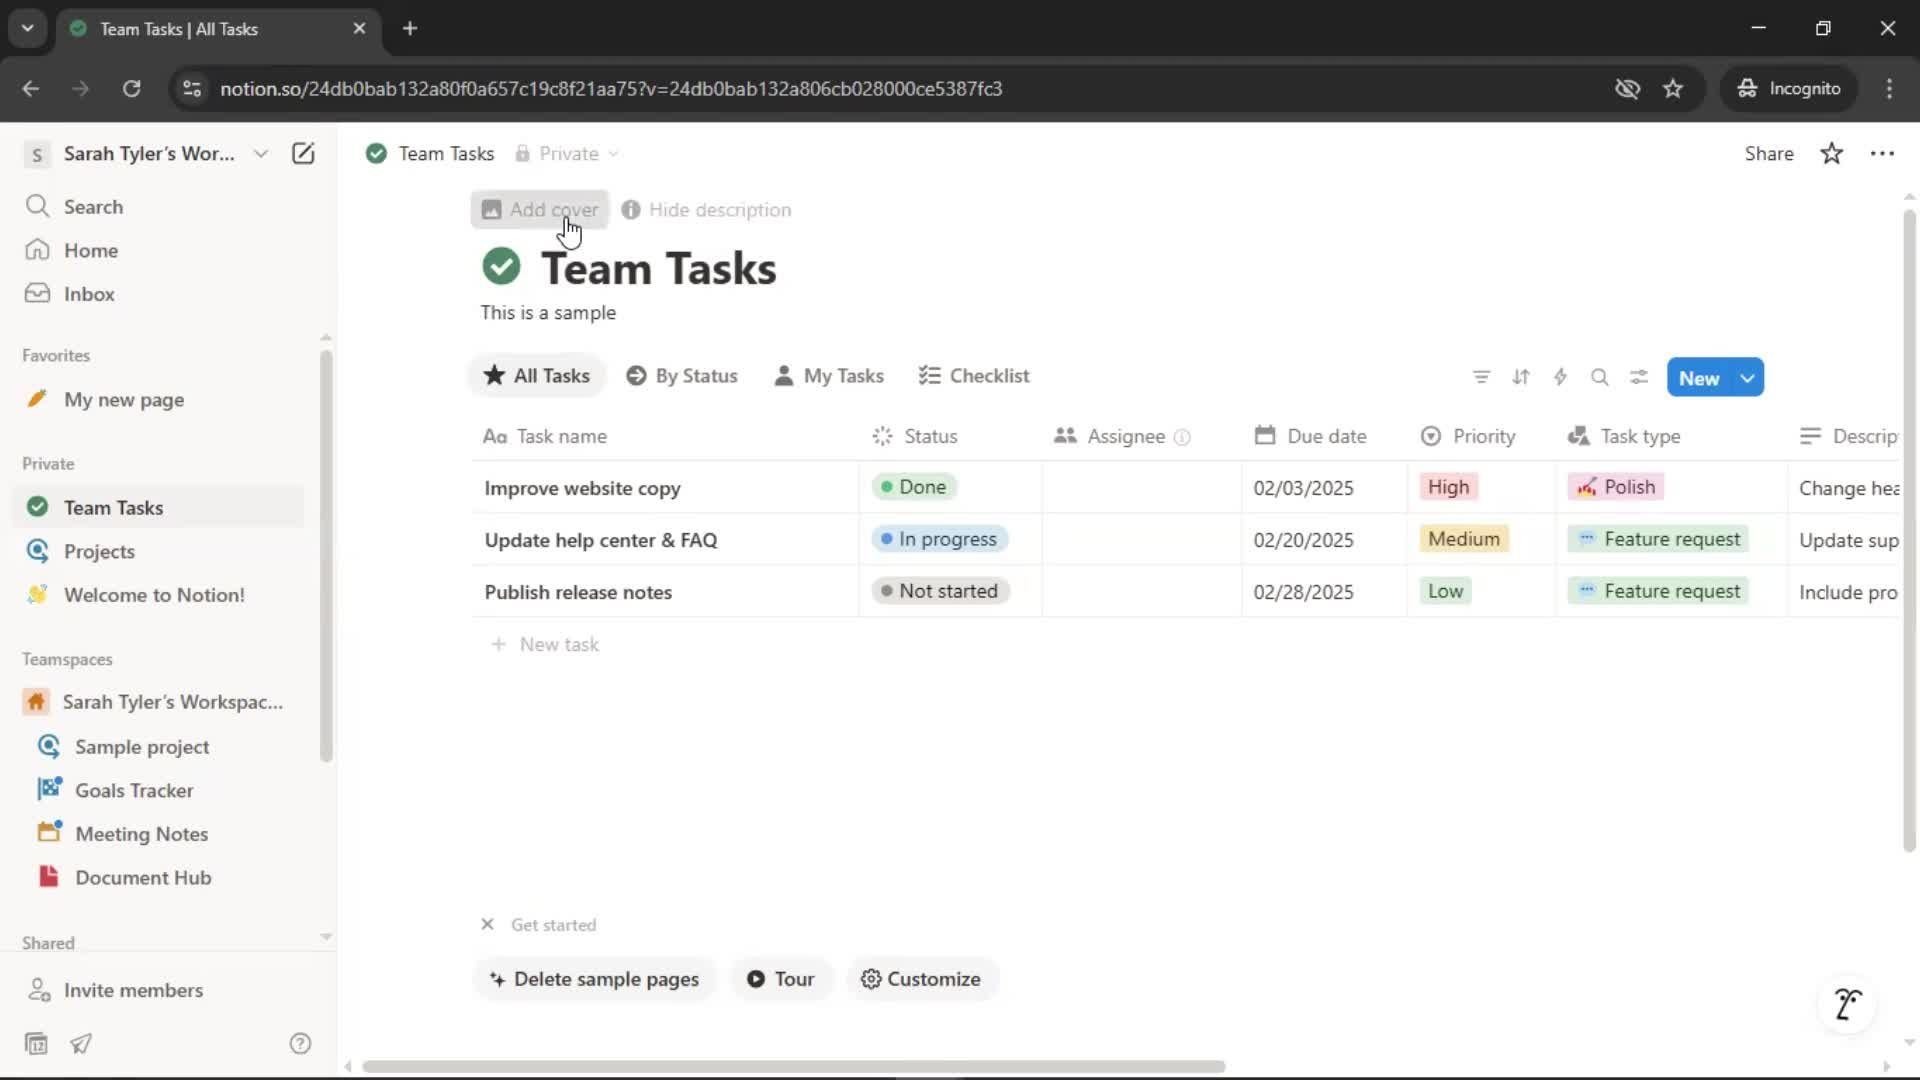Click the High priority tag
The image size is (1920, 1080).
tap(1448, 487)
